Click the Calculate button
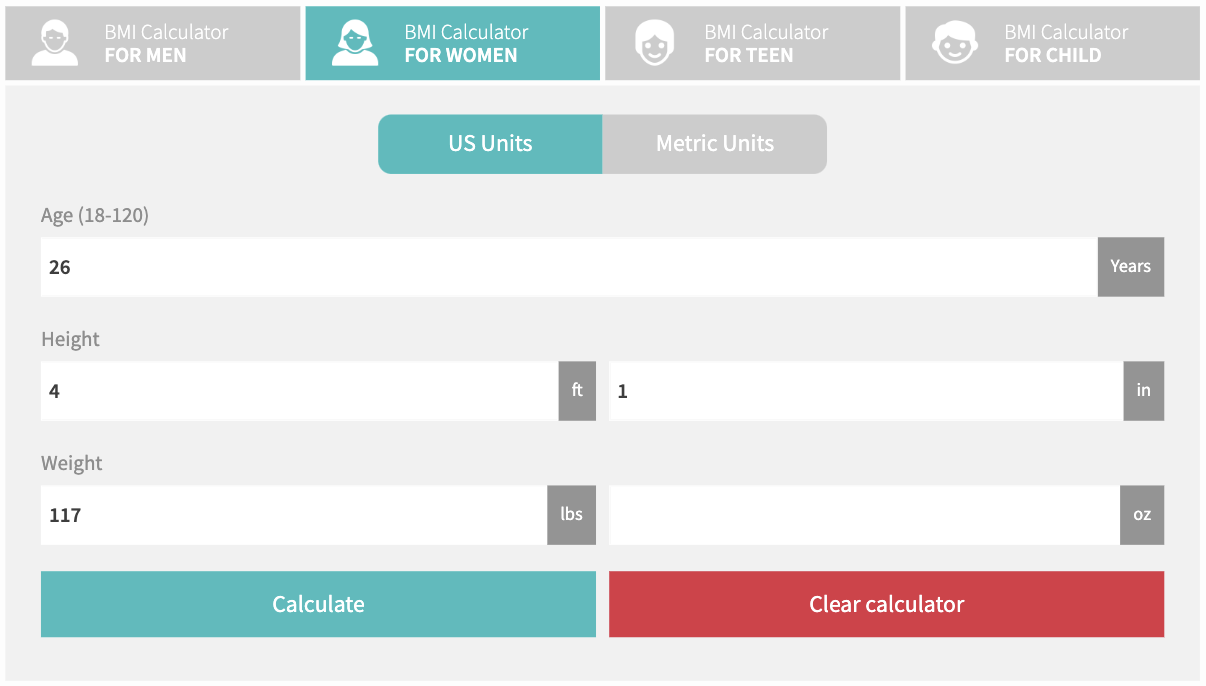 click(x=318, y=604)
